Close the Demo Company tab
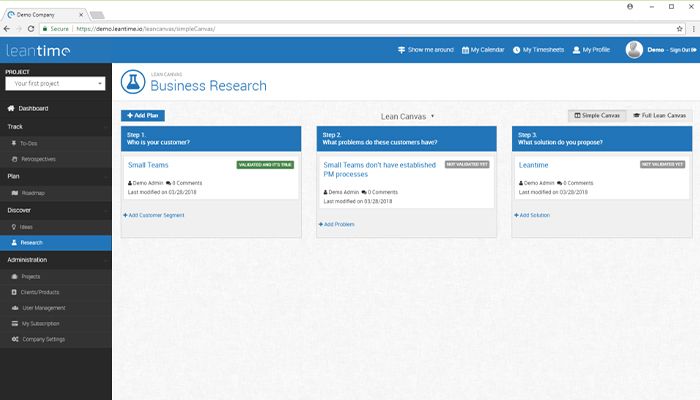 (81, 15)
